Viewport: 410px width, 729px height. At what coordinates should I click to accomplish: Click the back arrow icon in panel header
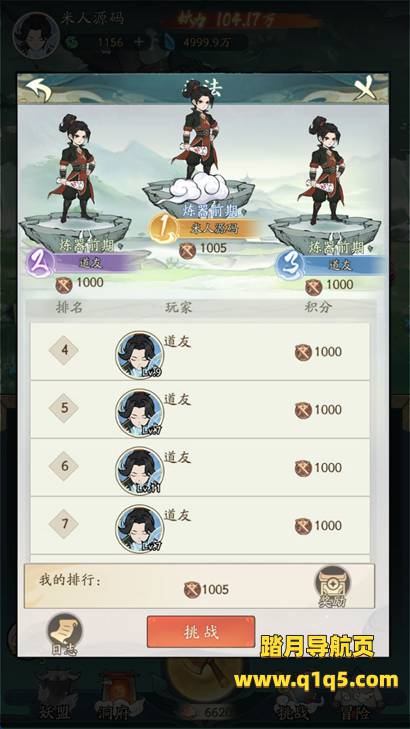tap(38, 89)
